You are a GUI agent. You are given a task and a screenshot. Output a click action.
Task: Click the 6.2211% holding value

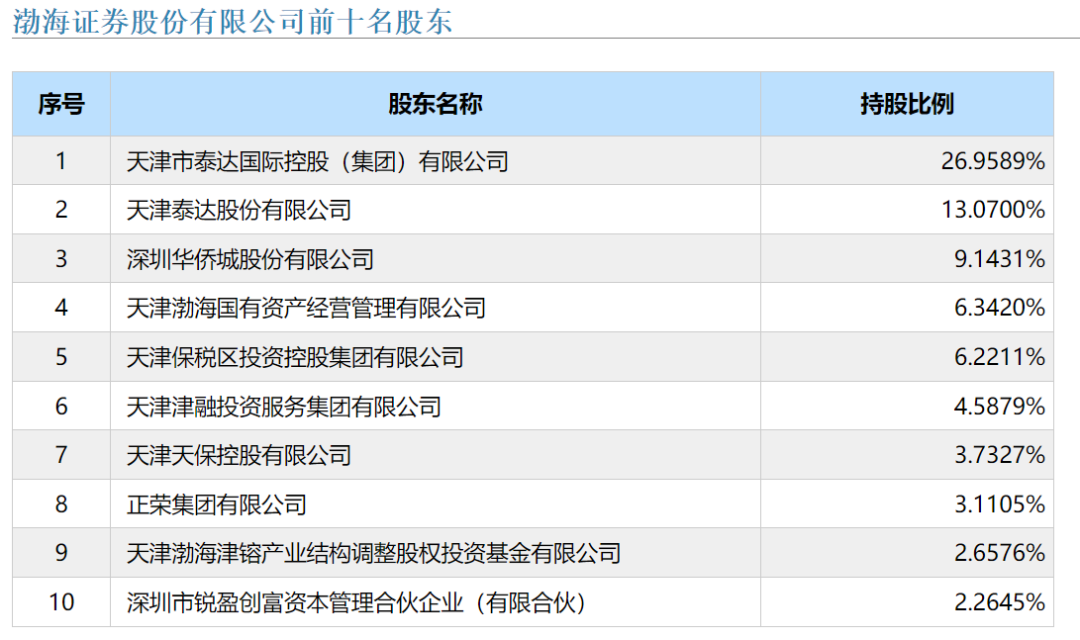click(x=999, y=357)
